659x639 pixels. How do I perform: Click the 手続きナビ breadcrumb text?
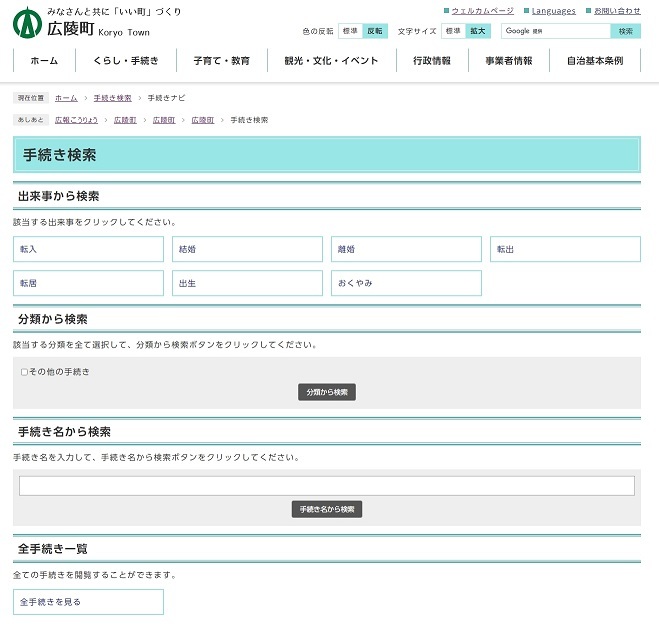(166, 98)
